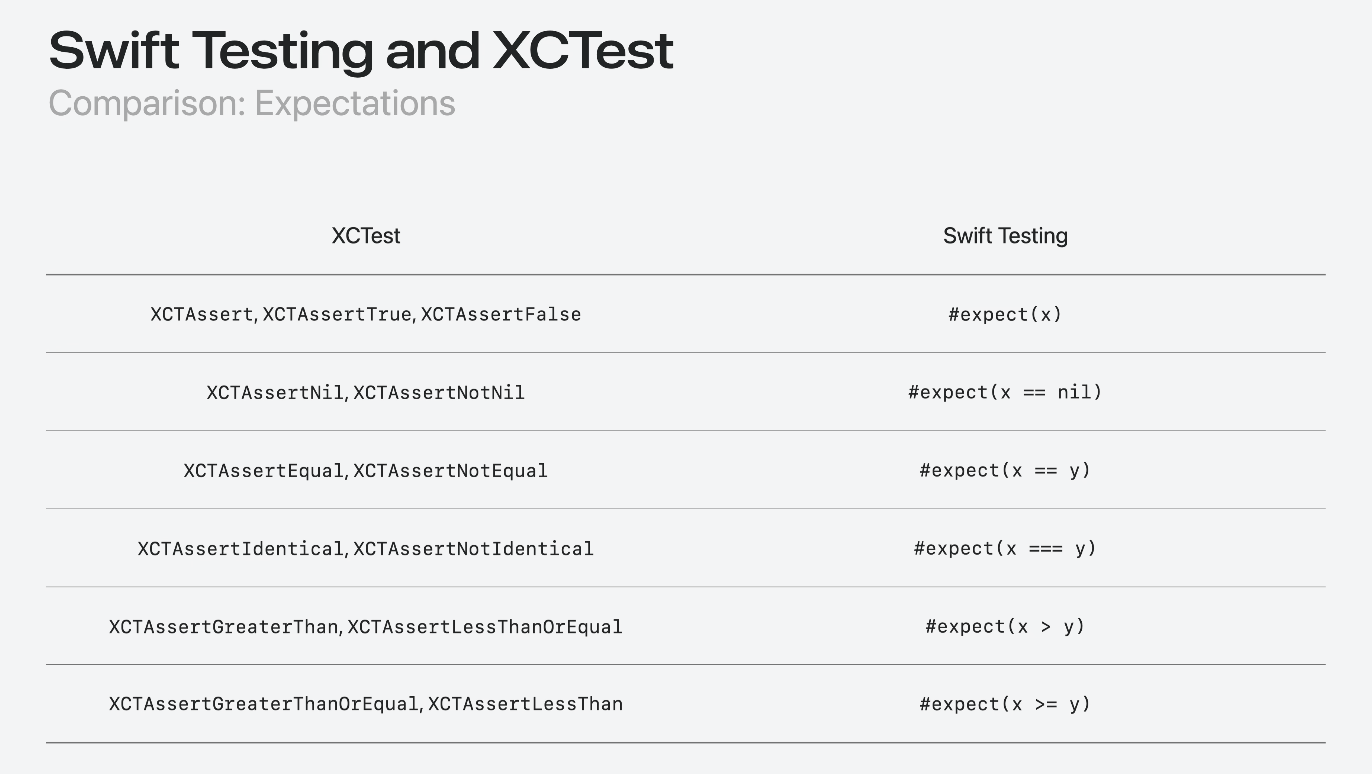1372x774 pixels.
Task: Select the XCTAssertGreaterThan text
Action: (x=224, y=627)
